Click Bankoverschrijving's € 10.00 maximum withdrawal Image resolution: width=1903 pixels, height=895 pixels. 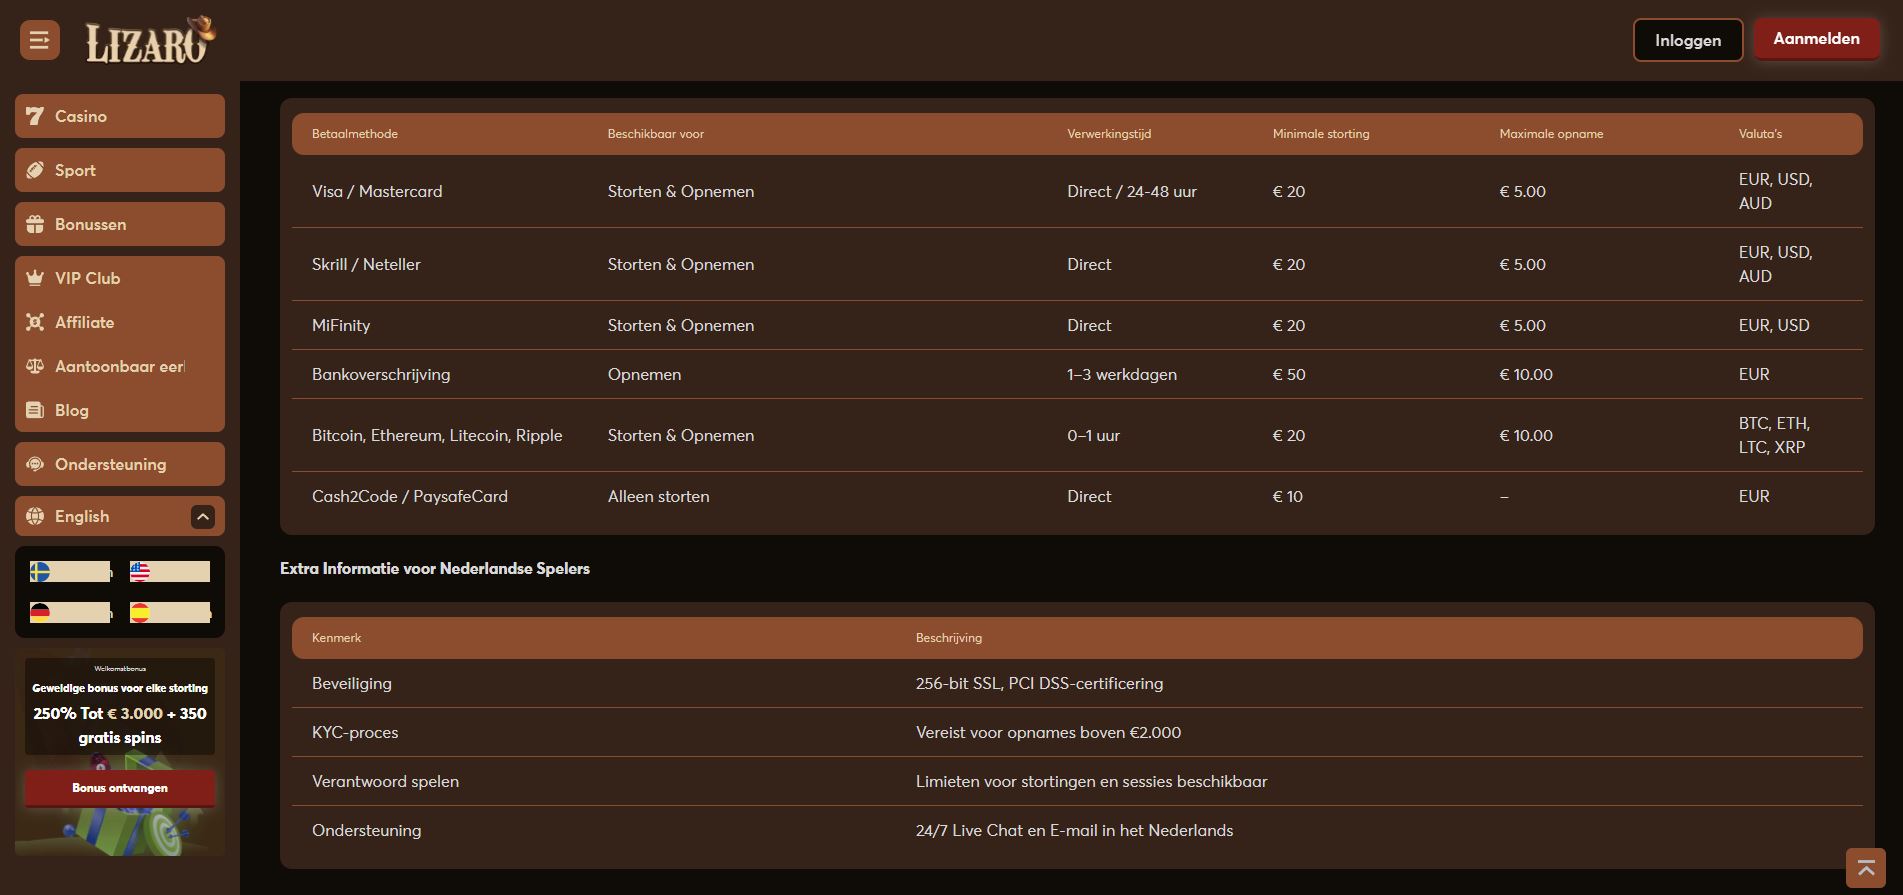point(1526,374)
